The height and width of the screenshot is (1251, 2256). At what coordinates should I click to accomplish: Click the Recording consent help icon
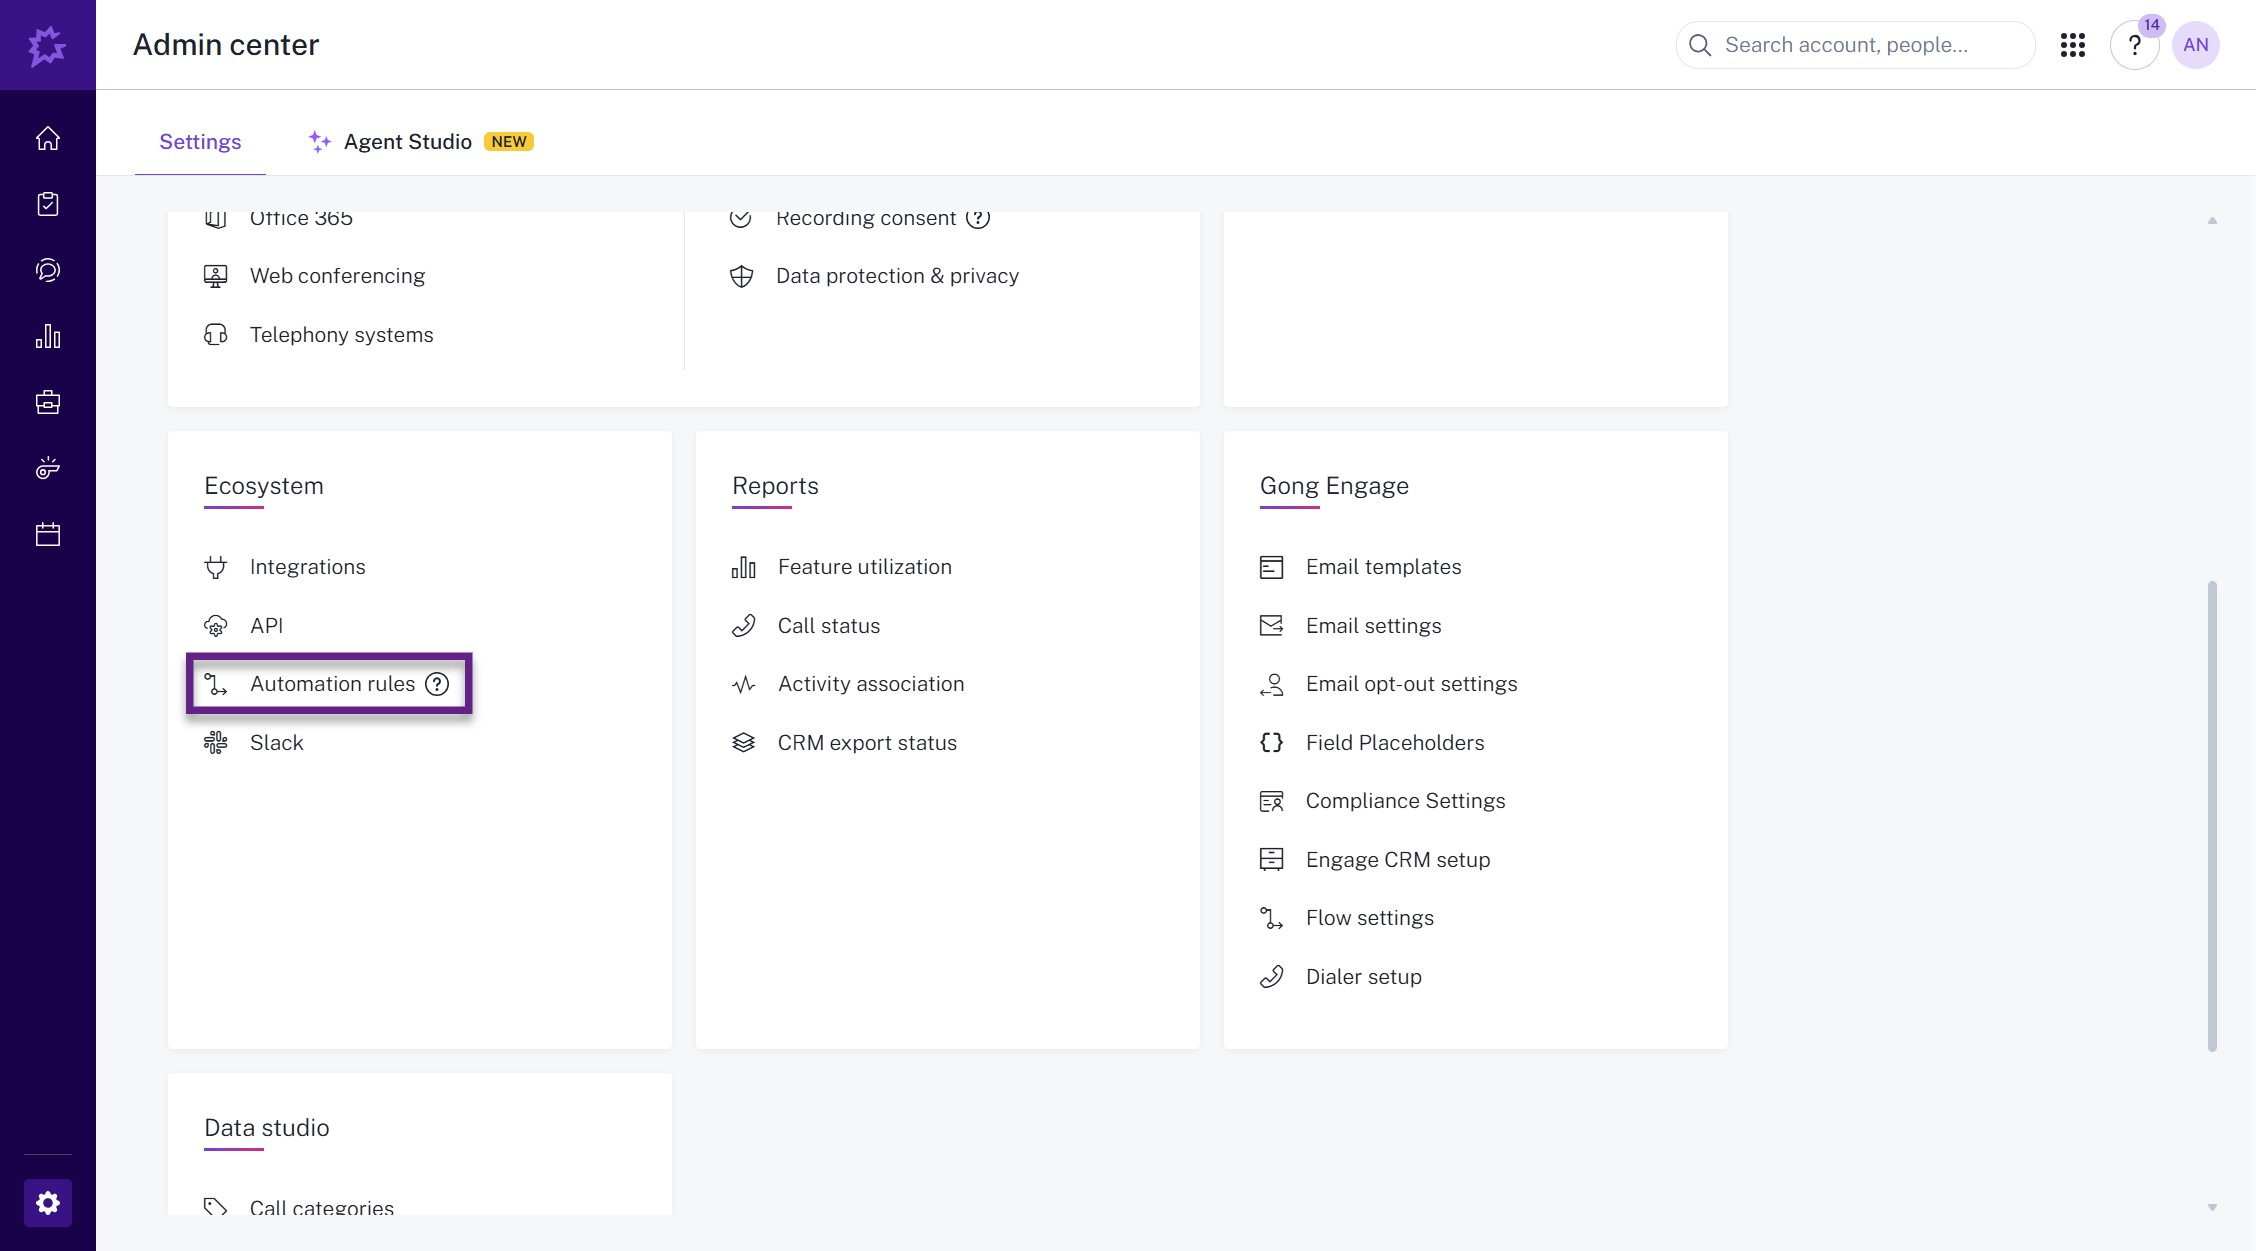(x=978, y=219)
